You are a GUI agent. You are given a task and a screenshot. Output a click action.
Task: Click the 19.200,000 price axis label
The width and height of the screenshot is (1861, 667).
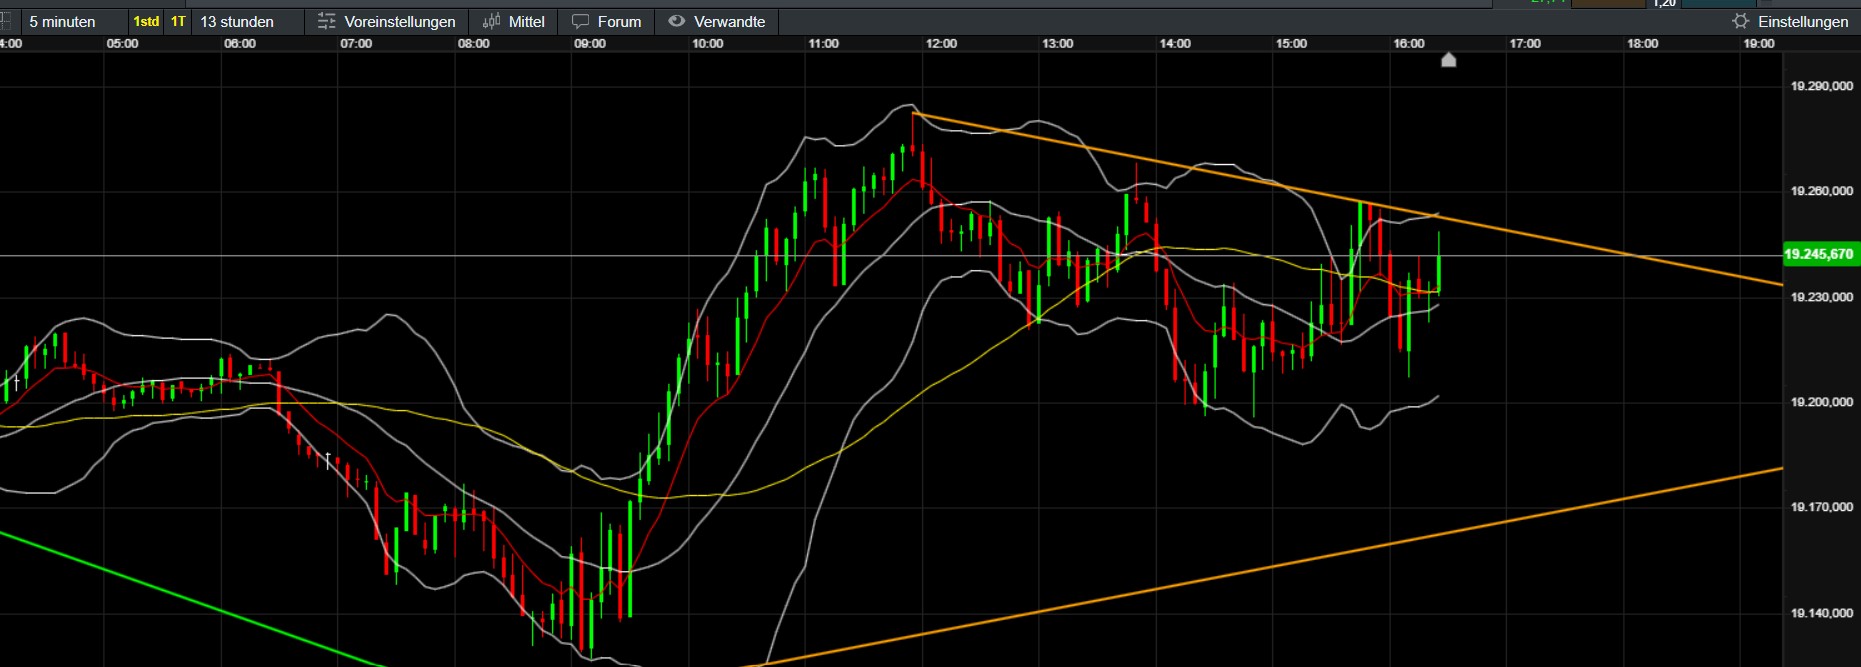pyautogui.click(x=1821, y=402)
